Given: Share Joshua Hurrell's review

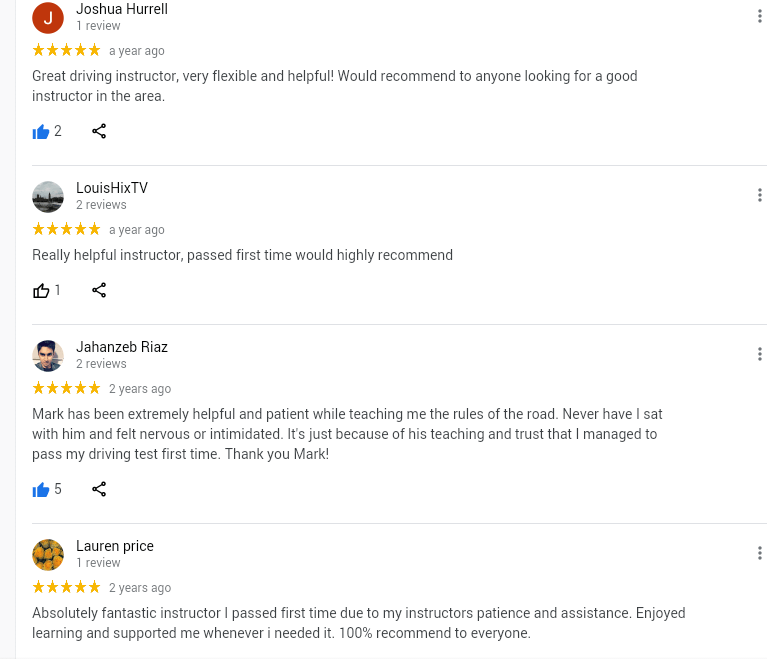Looking at the screenshot, I should pos(99,131).
